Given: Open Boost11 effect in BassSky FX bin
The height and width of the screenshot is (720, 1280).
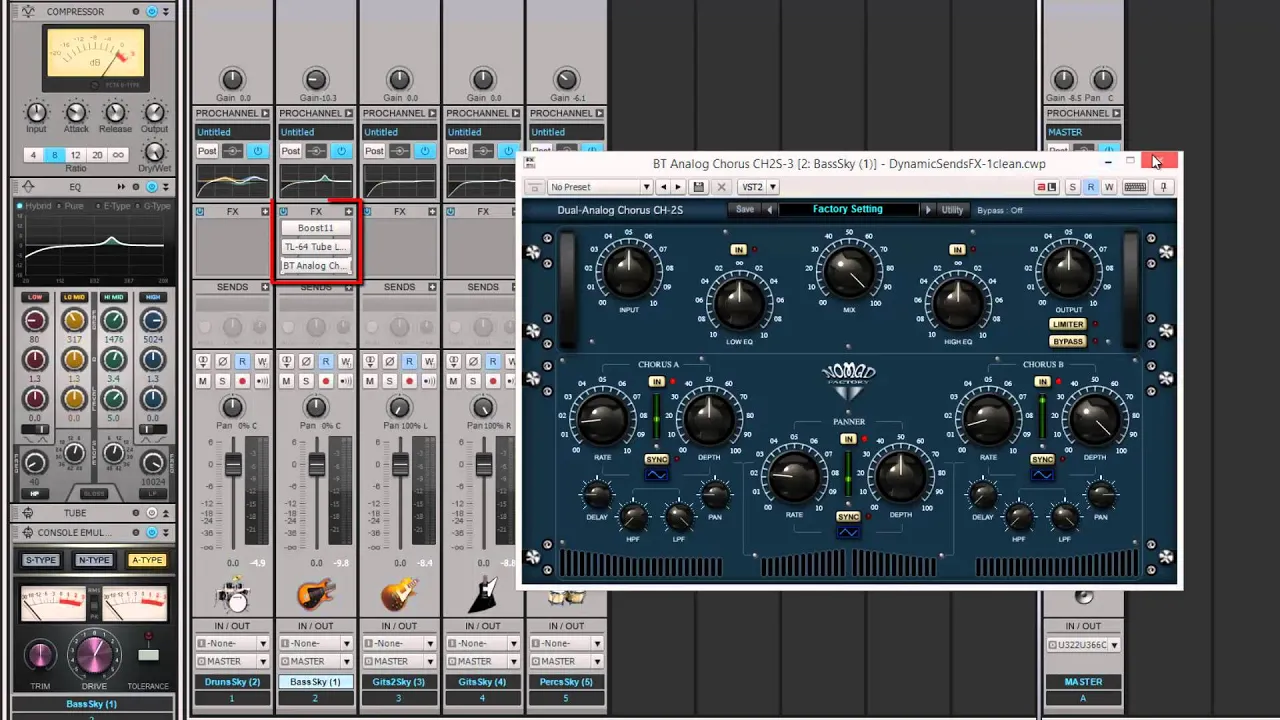Looking at the screenshot, I should [x=316, y=228].
